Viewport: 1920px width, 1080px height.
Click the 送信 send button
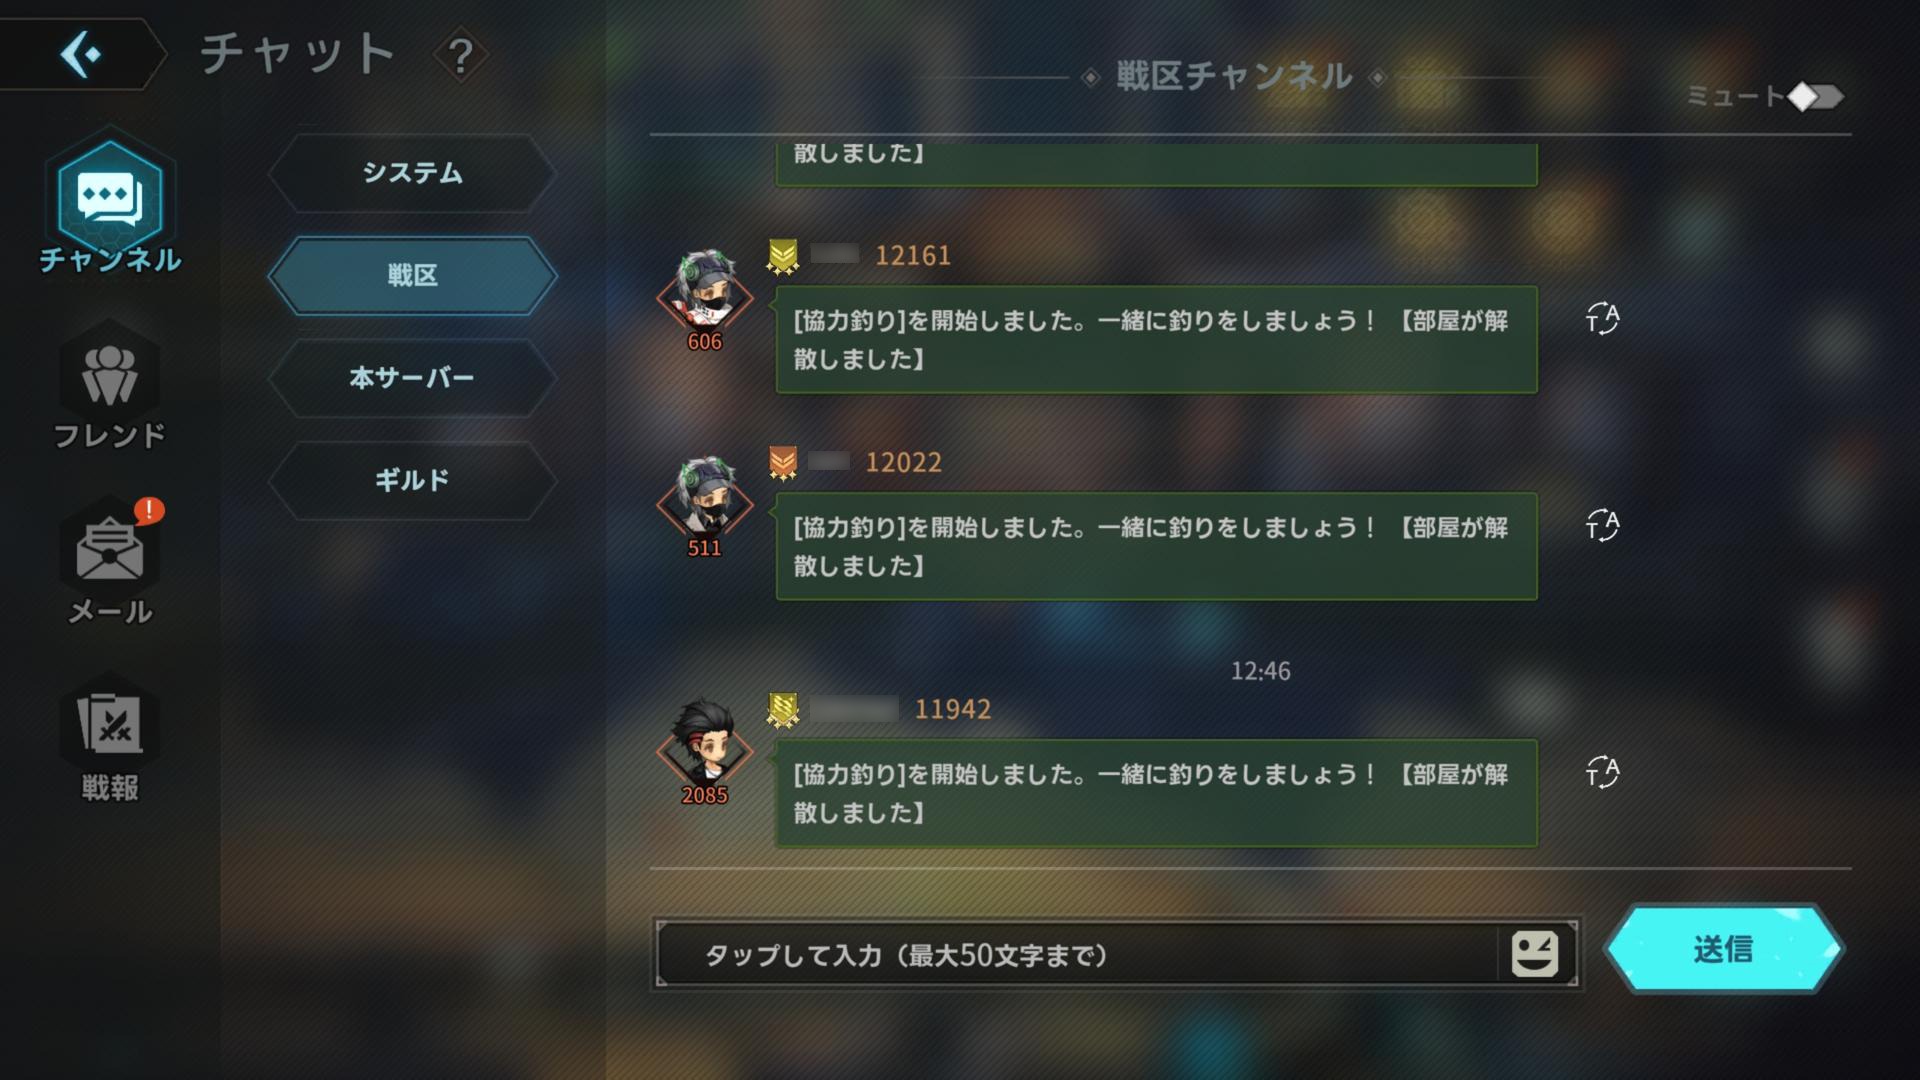coord(1724,949)
